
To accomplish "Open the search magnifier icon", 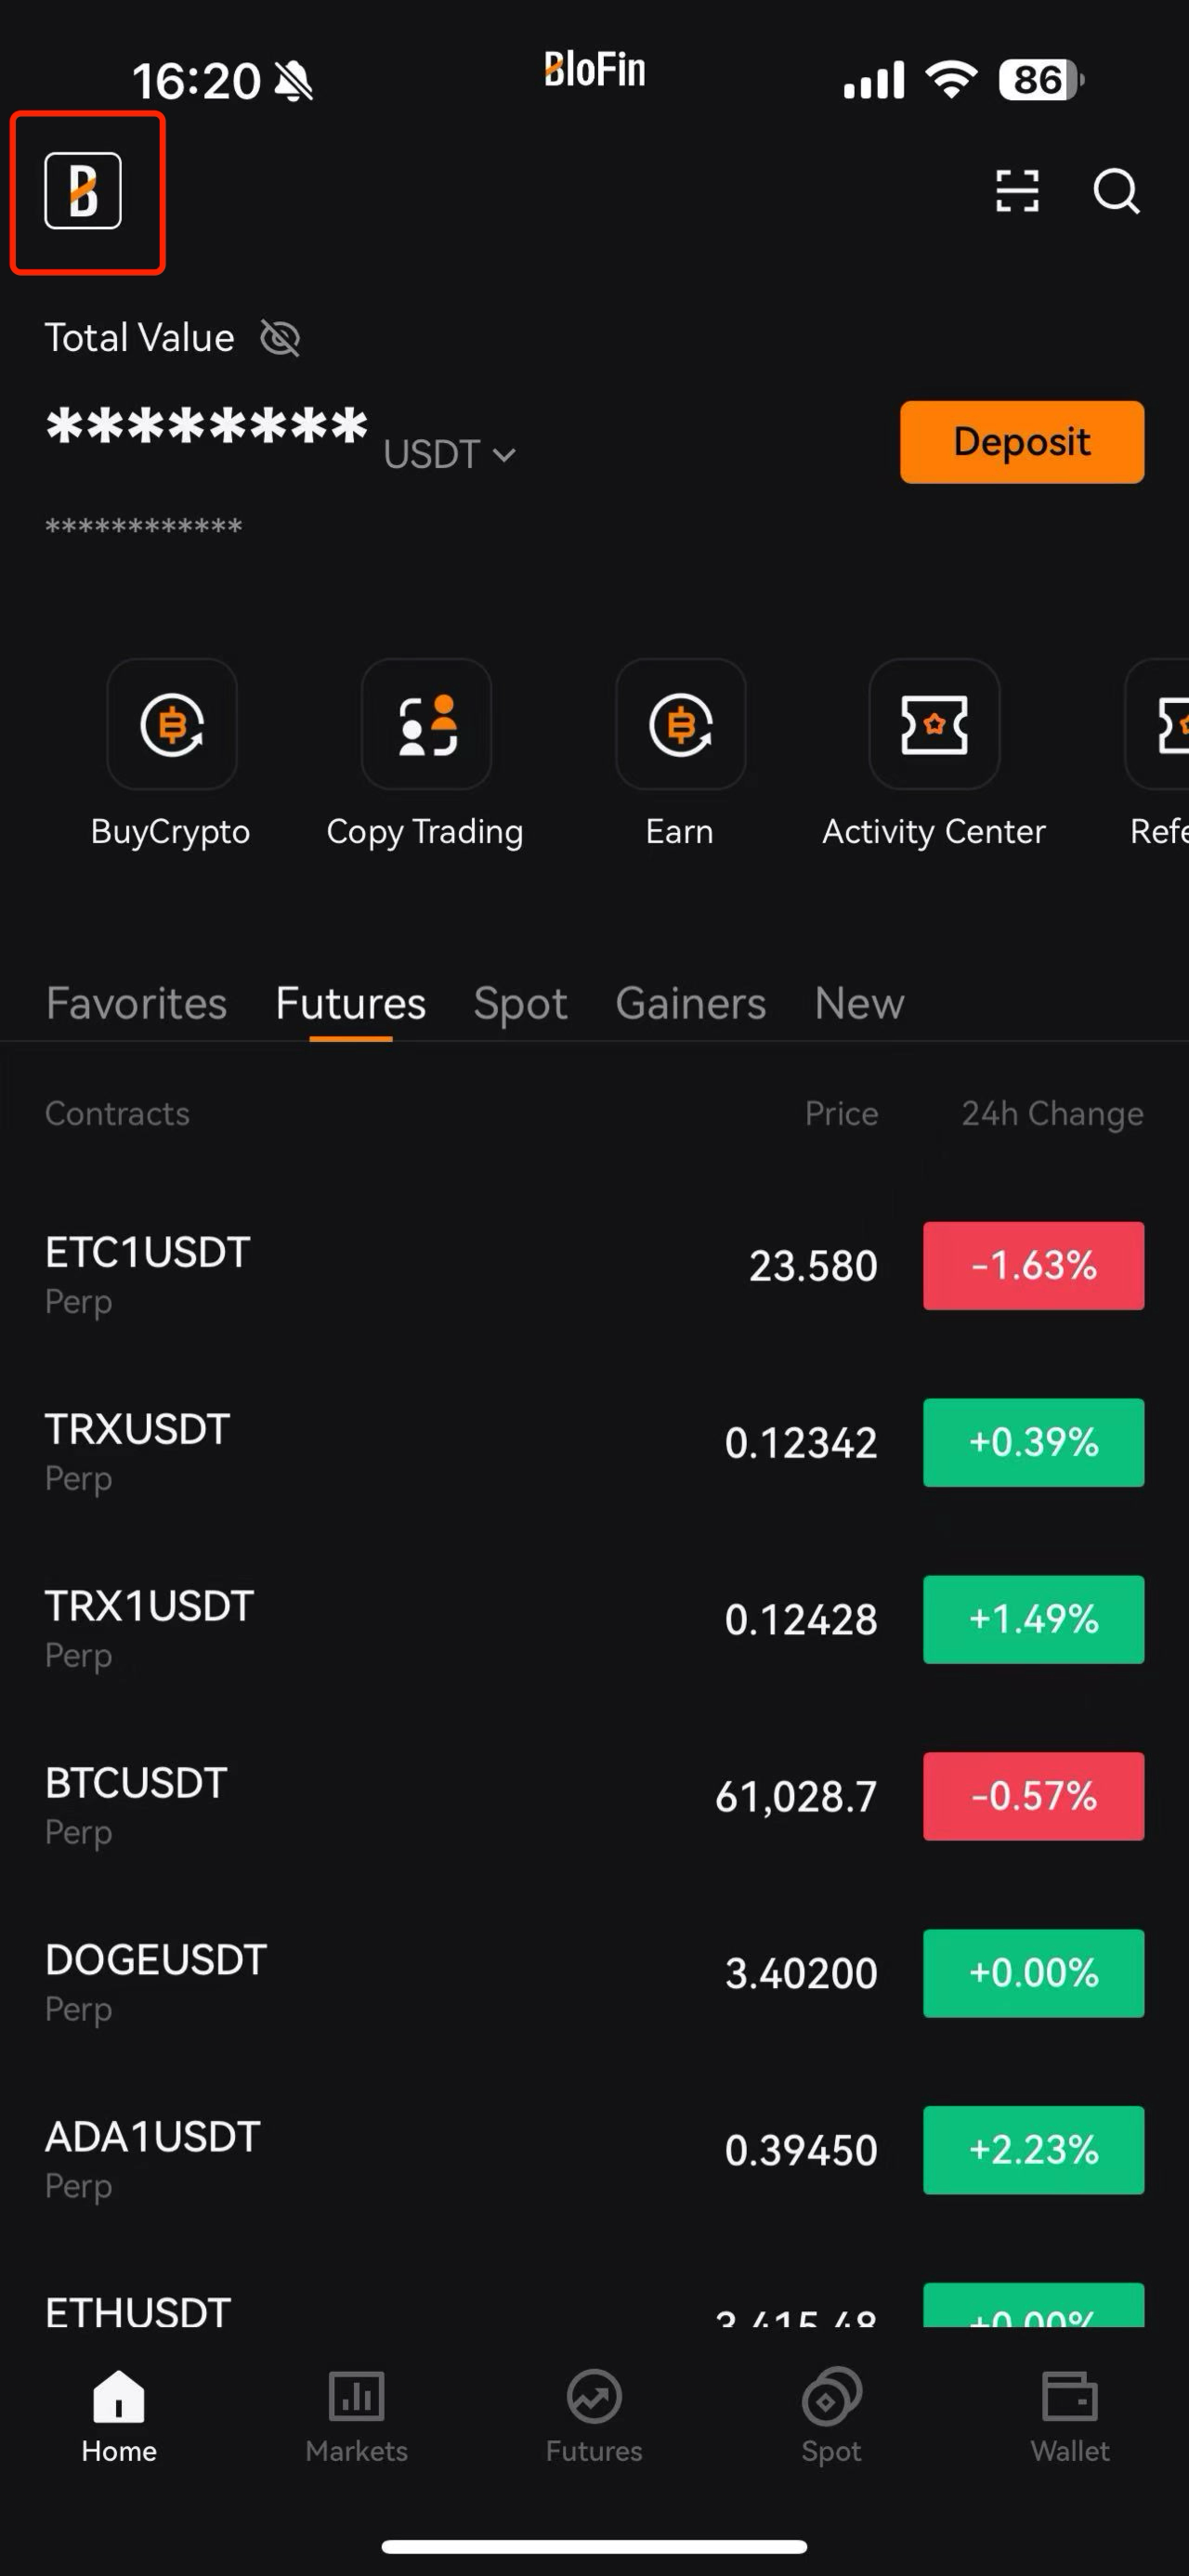I will (1116, 191).
